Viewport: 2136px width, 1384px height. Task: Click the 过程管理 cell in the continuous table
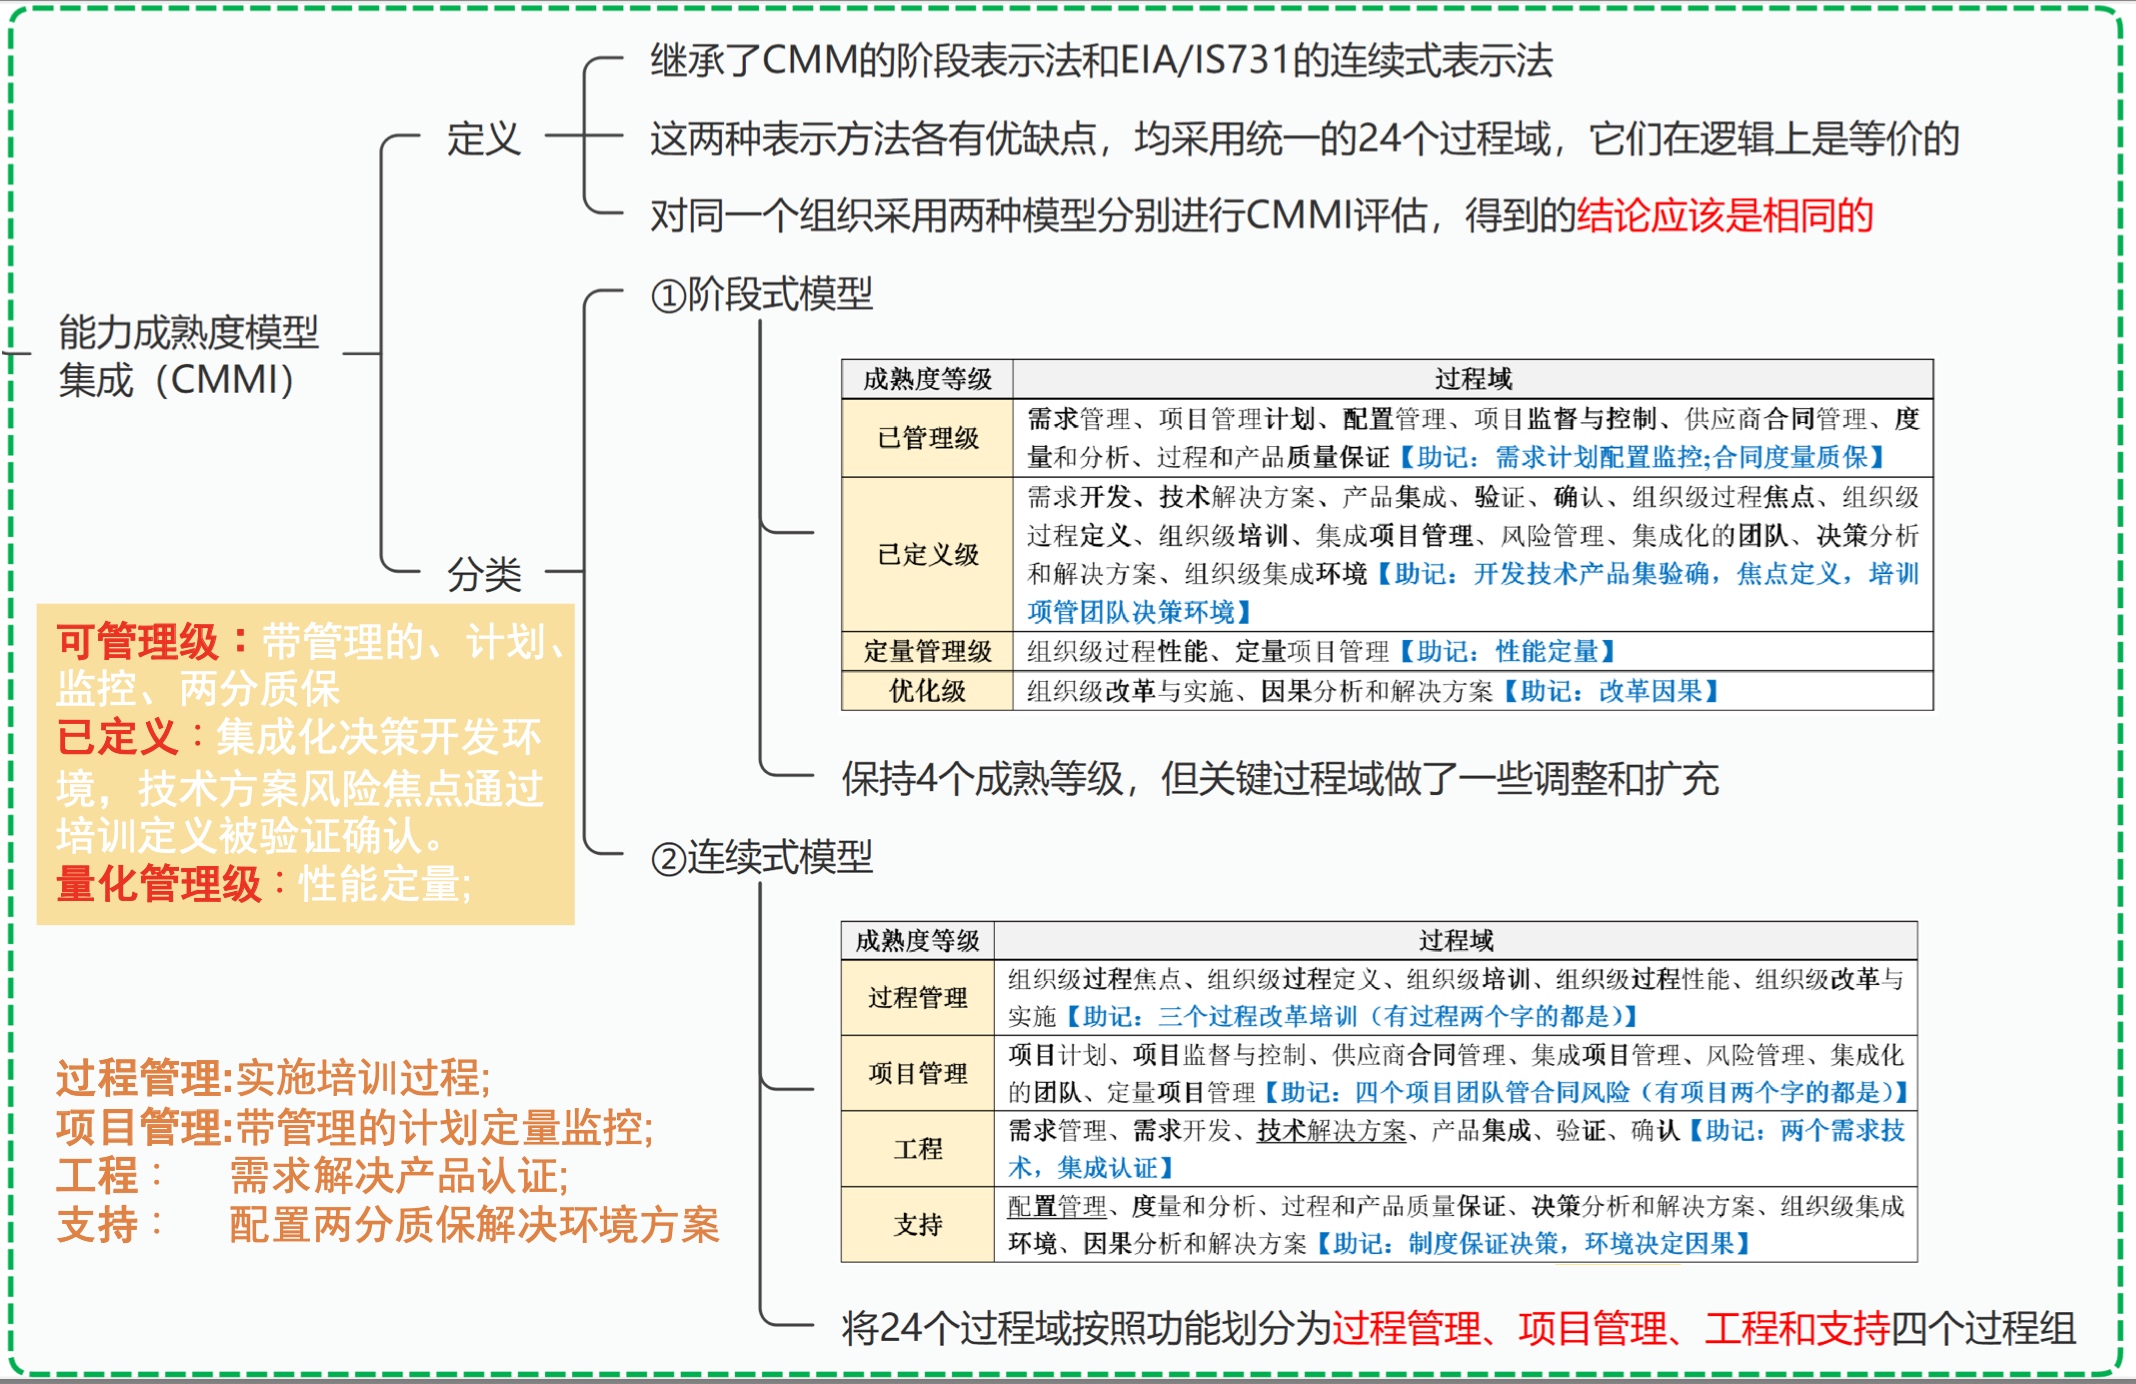[917, 997]
